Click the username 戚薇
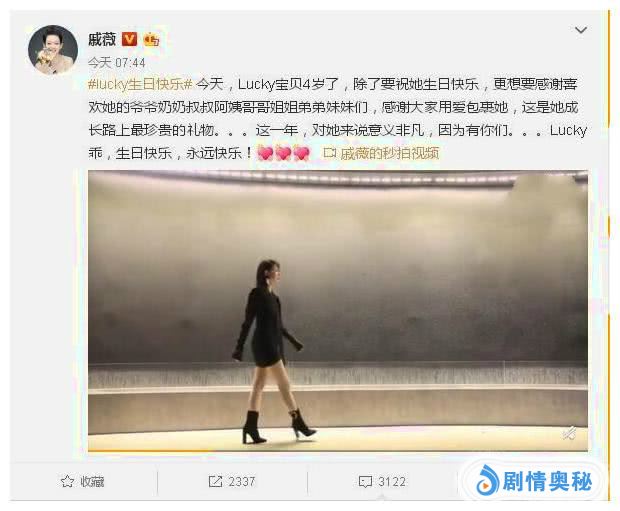This screenshot has width=620, height=511. tap(102, 39)
